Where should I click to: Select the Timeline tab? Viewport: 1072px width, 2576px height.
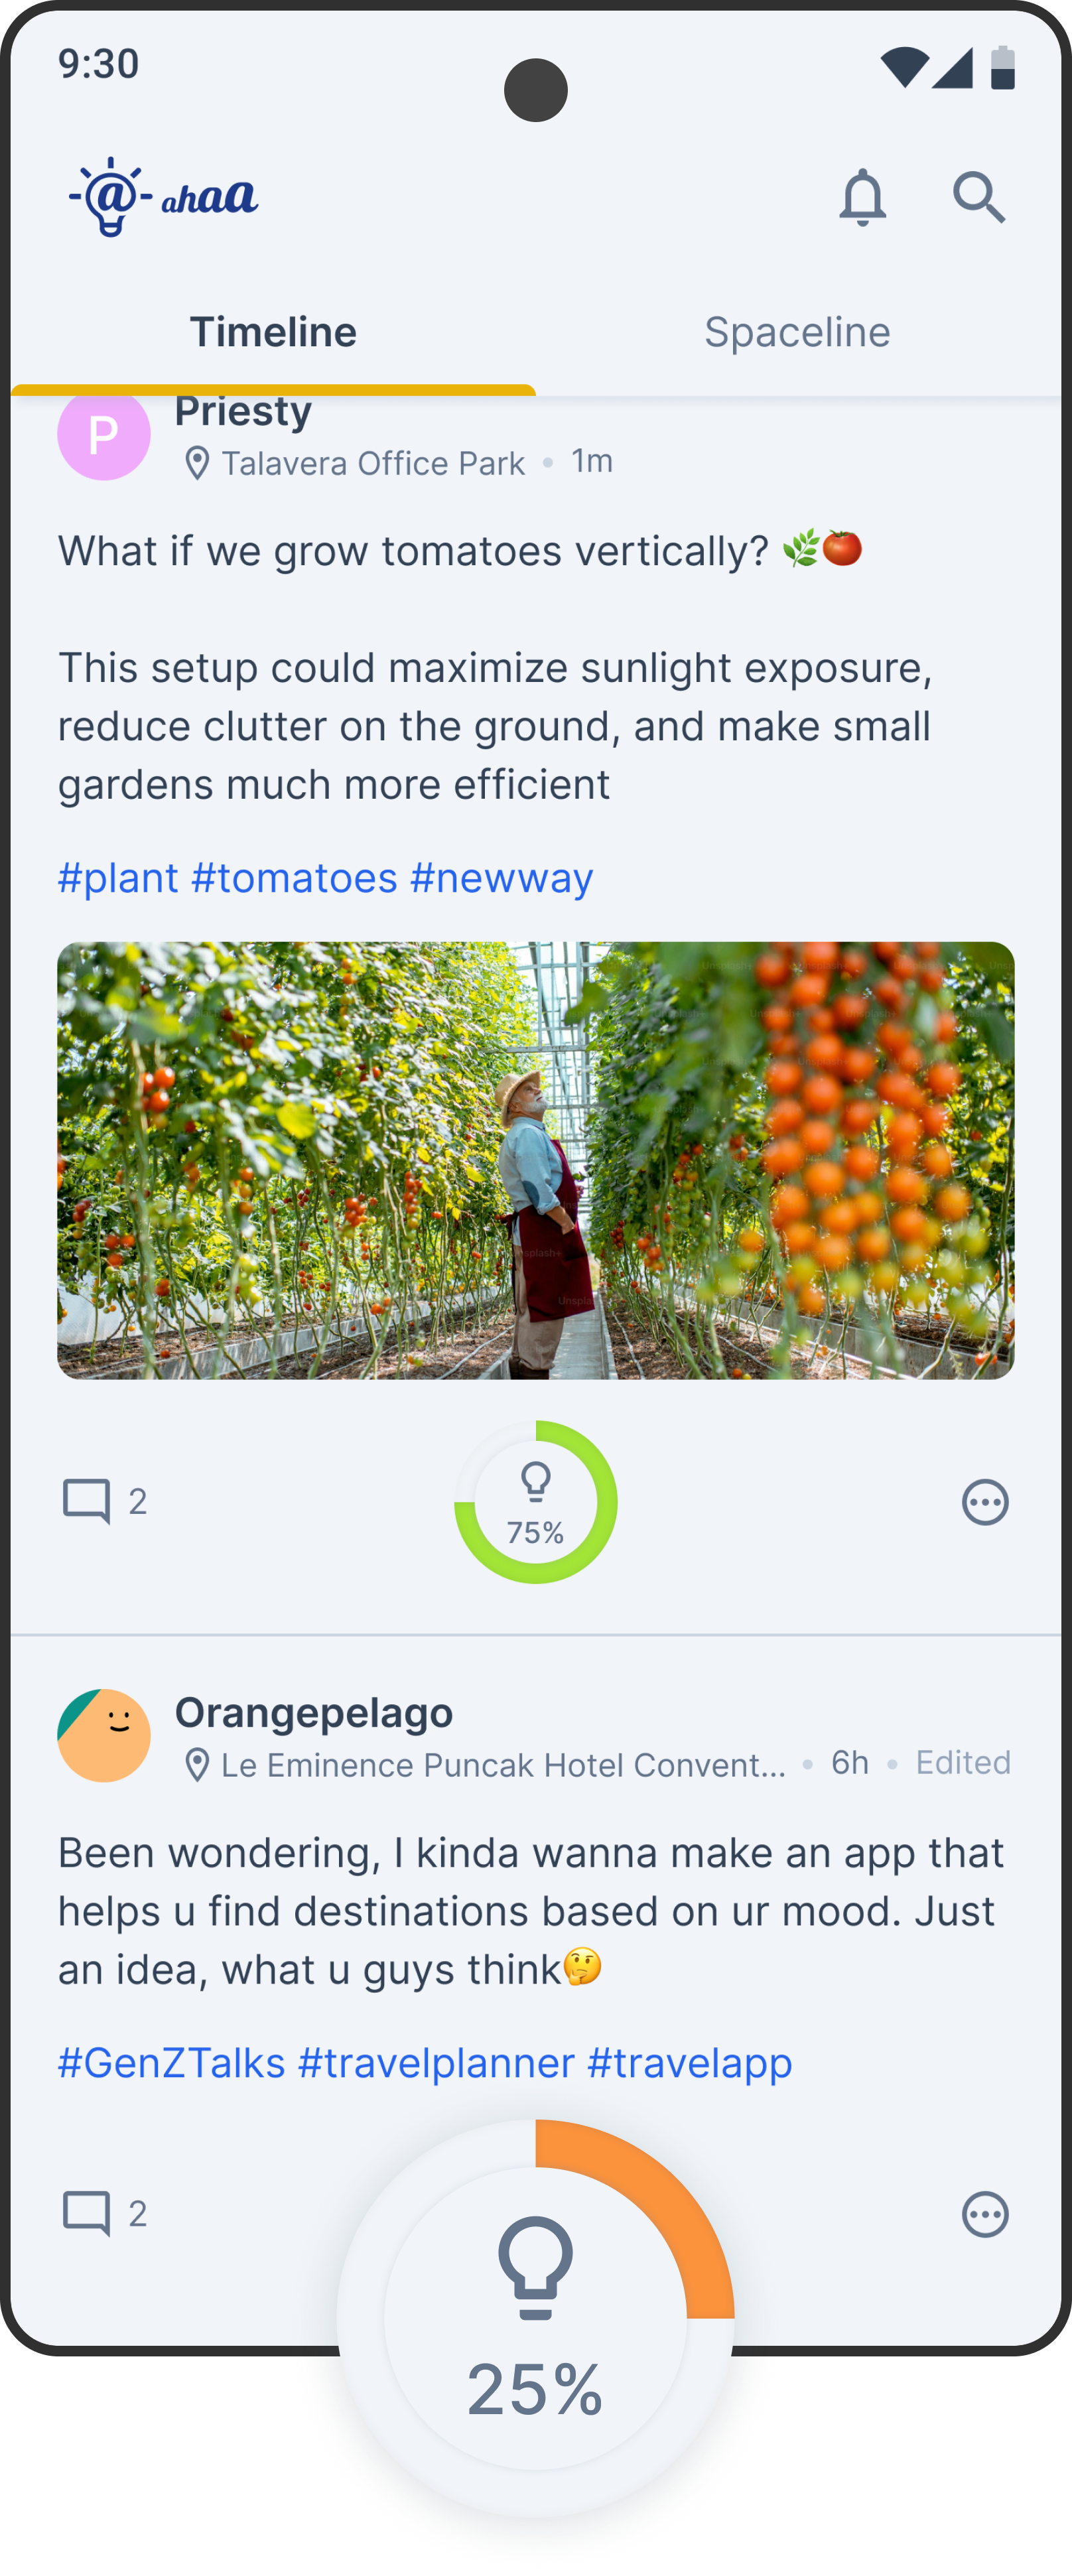tap(273, 332)
